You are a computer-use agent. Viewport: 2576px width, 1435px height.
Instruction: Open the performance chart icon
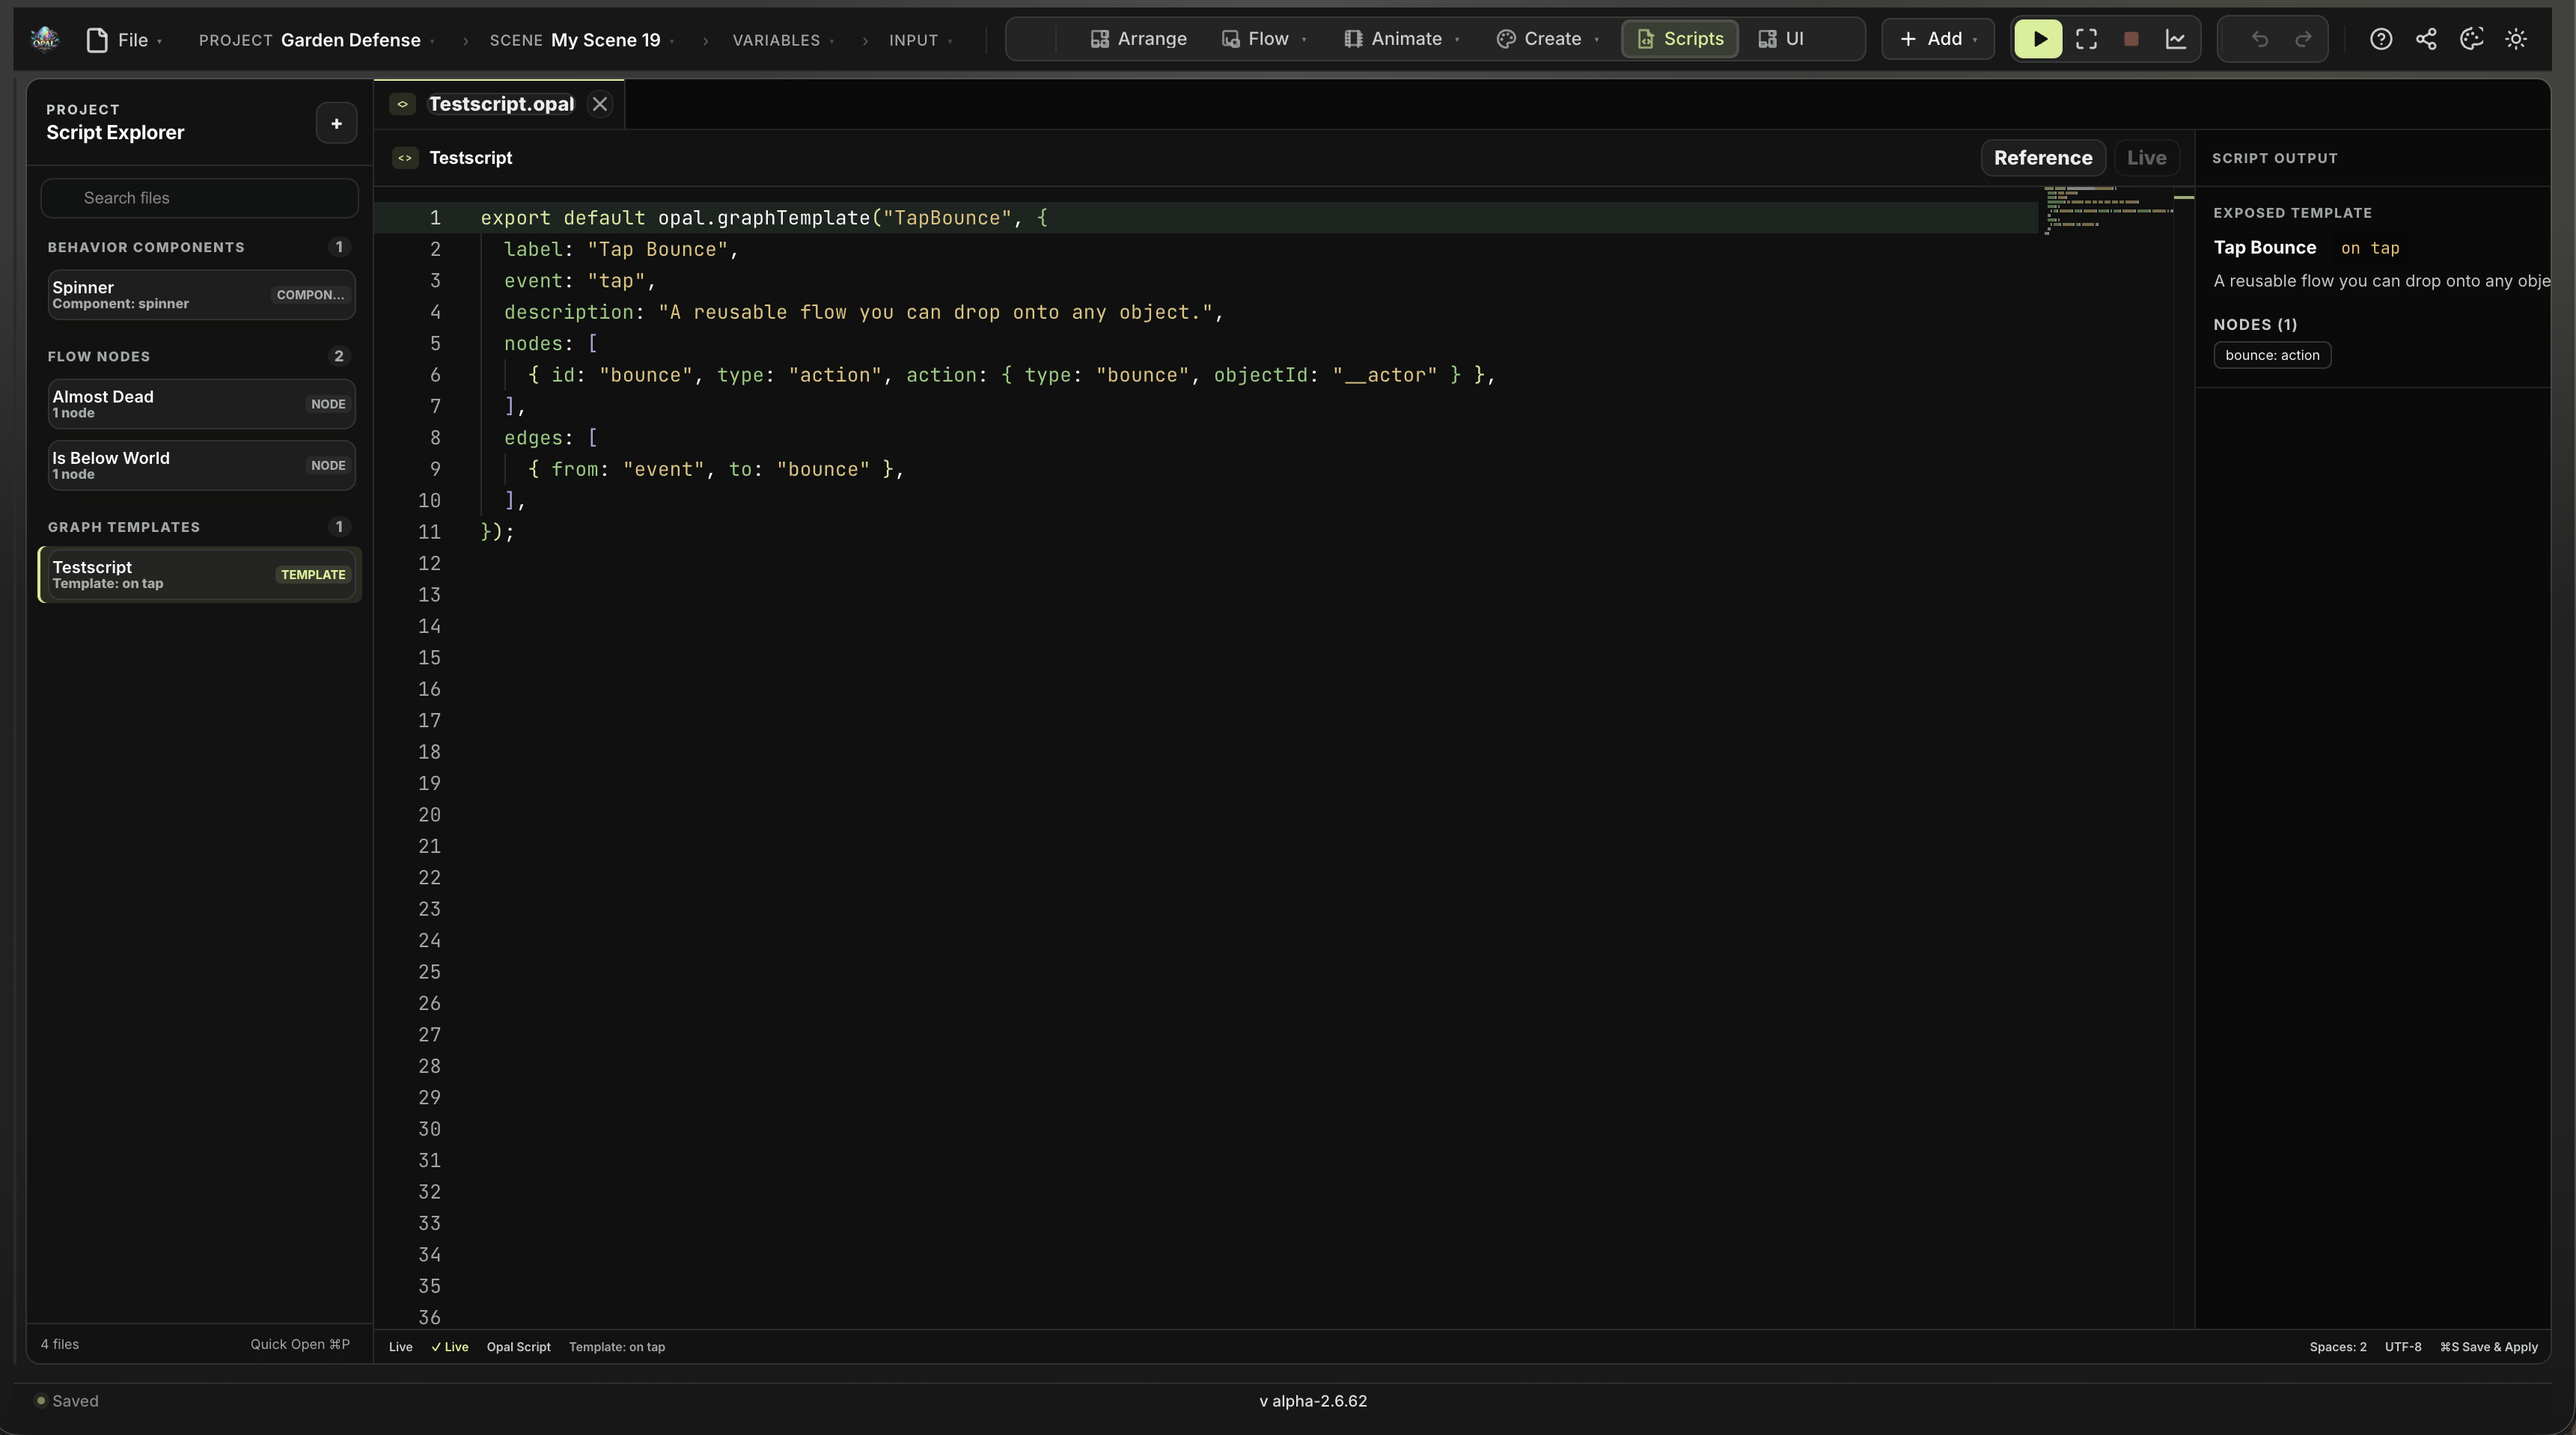pyautogui.click(x=2175, y=39)
